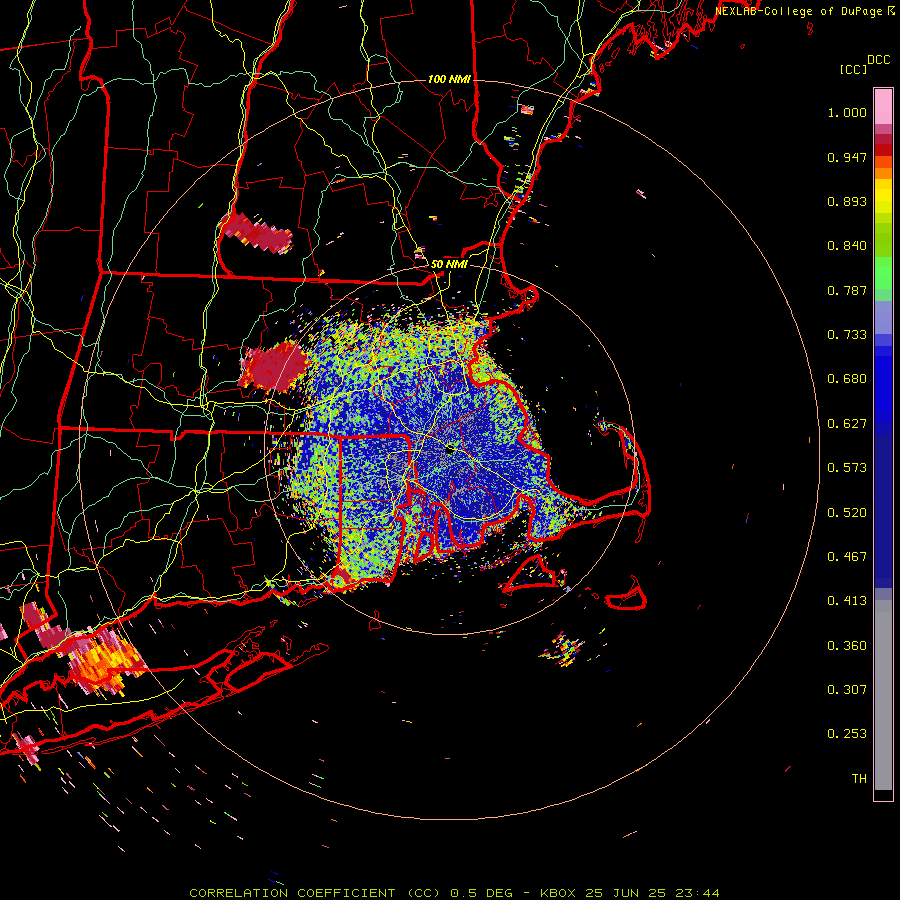900x900 pixels.
Task: Click the [CC] units label
Action: (x=853, y=69)
